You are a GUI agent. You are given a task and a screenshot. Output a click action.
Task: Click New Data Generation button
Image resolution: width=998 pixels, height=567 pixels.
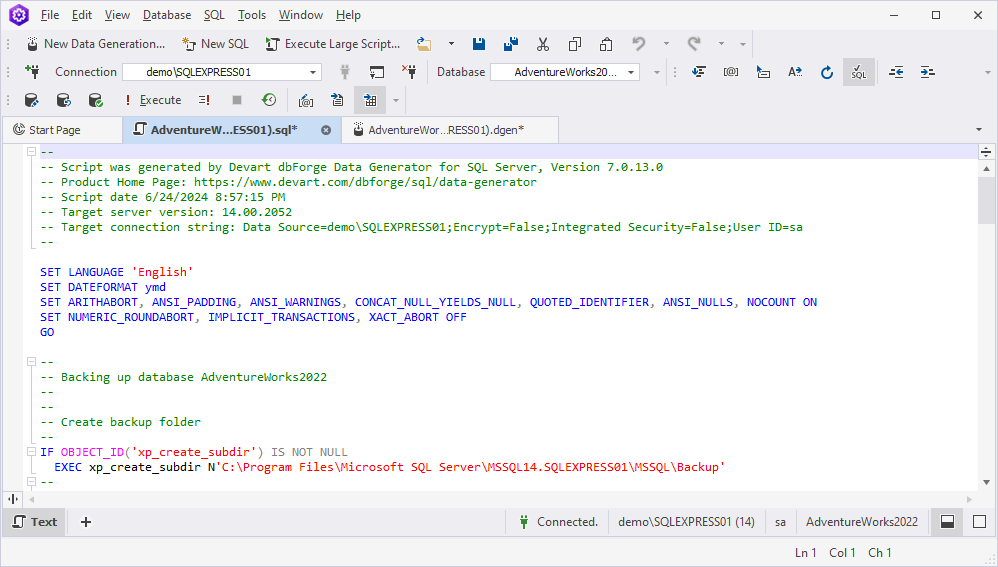pos(95,44)
